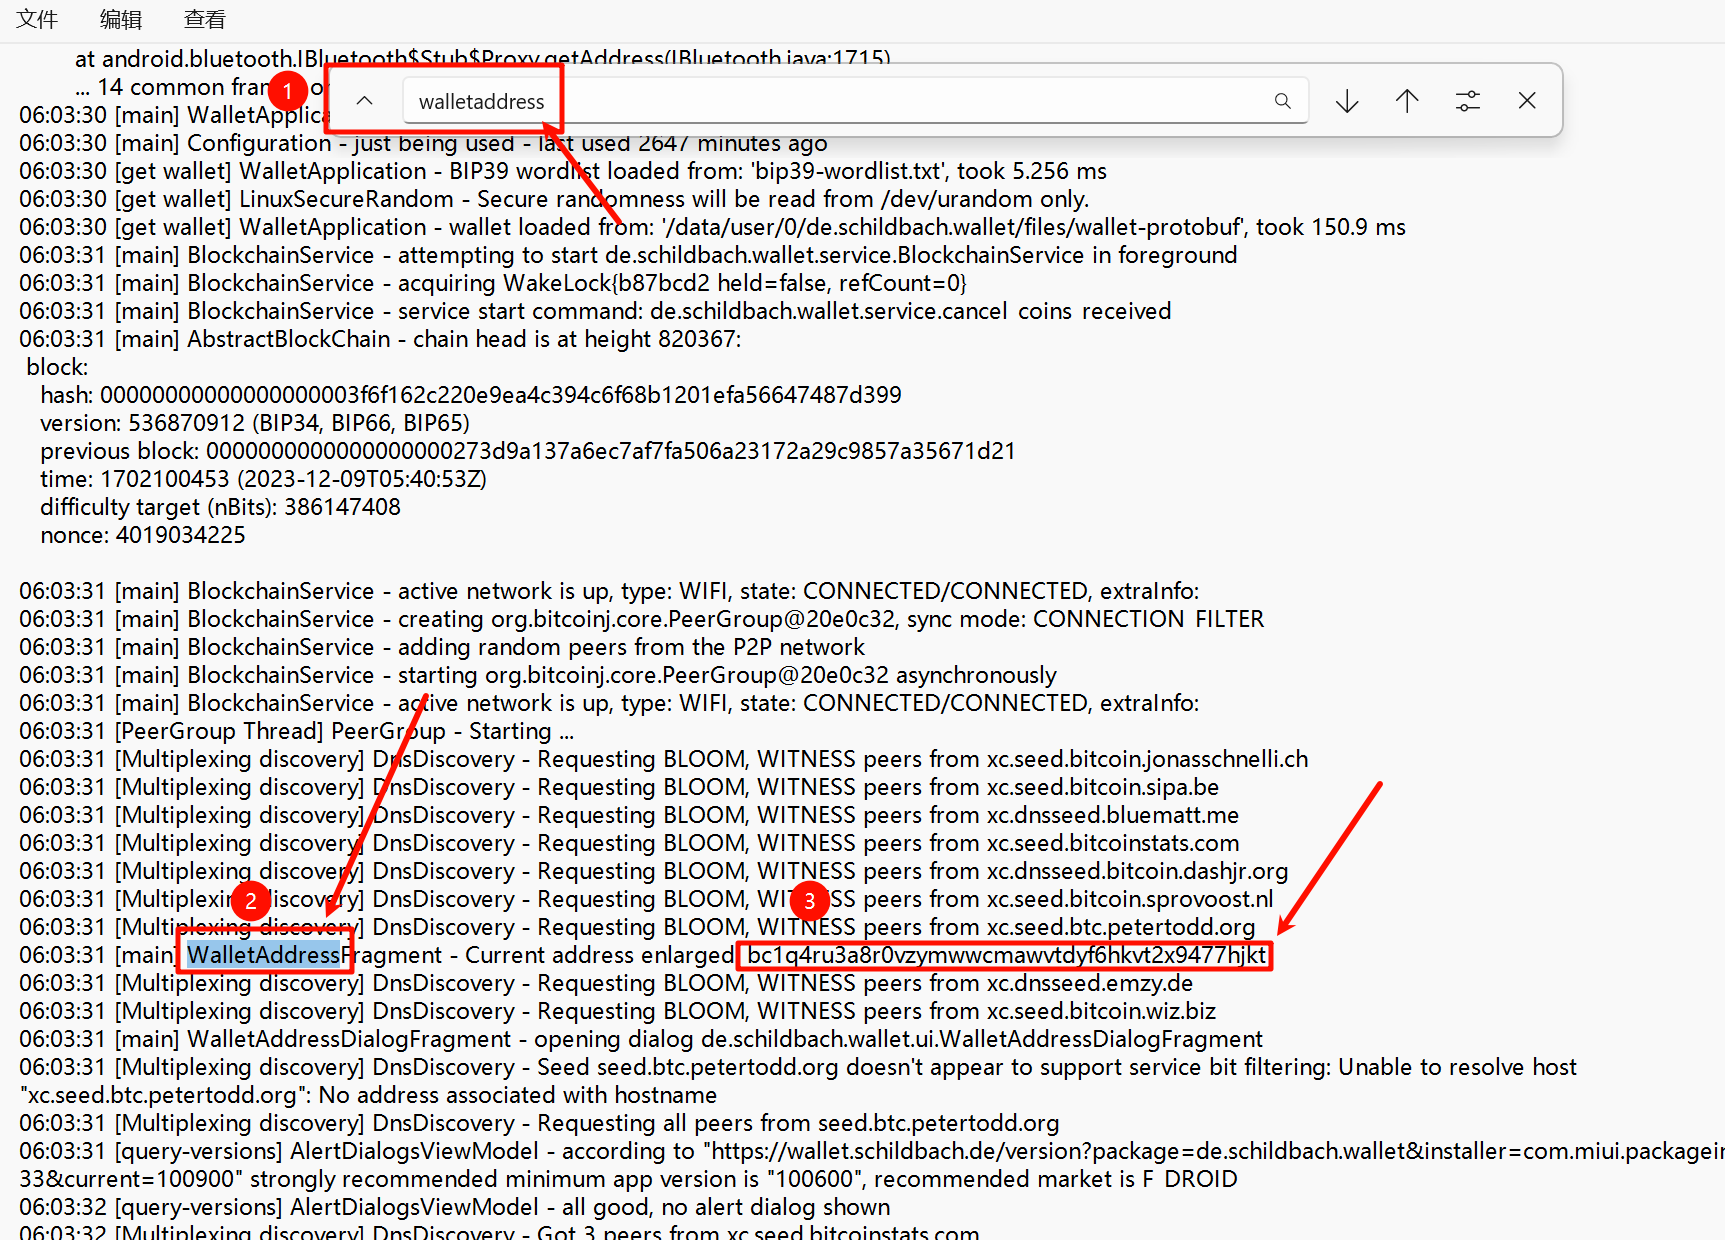Click the red numbered circle 1 marker
The height and width of the screenshot is (1240, 1725).
288,92
